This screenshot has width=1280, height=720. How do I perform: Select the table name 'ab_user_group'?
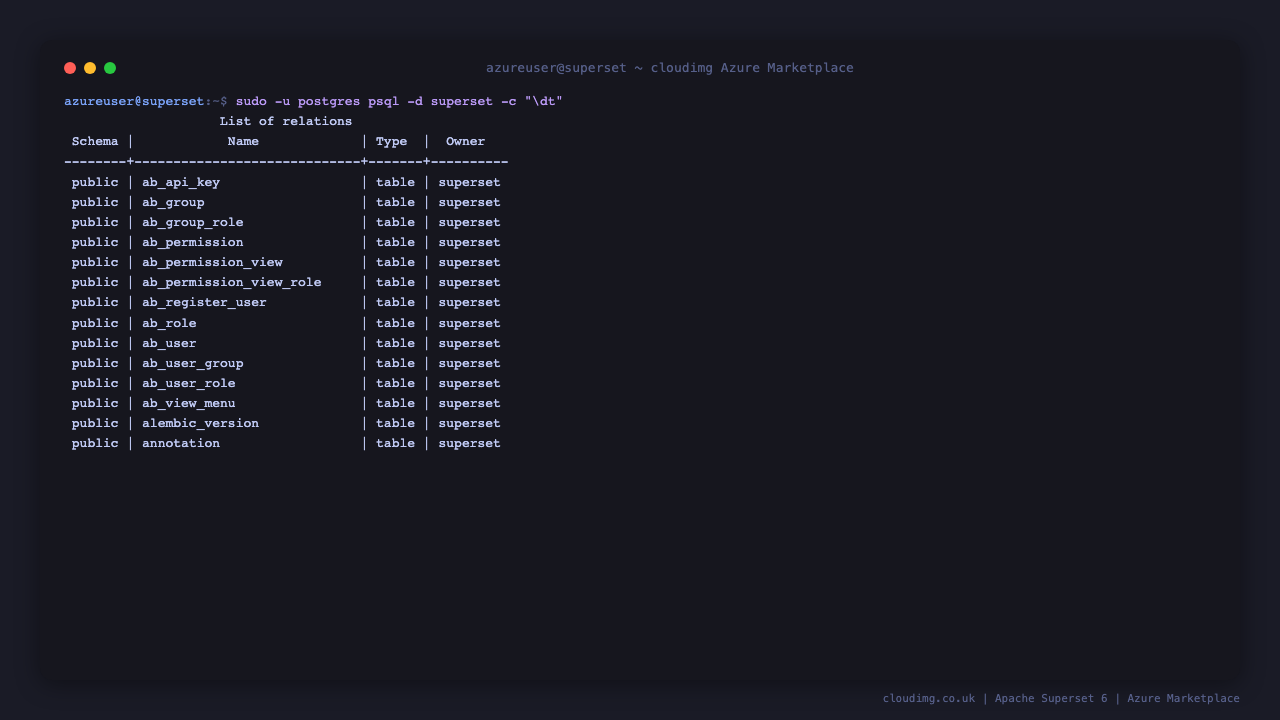tap(193, 363)
